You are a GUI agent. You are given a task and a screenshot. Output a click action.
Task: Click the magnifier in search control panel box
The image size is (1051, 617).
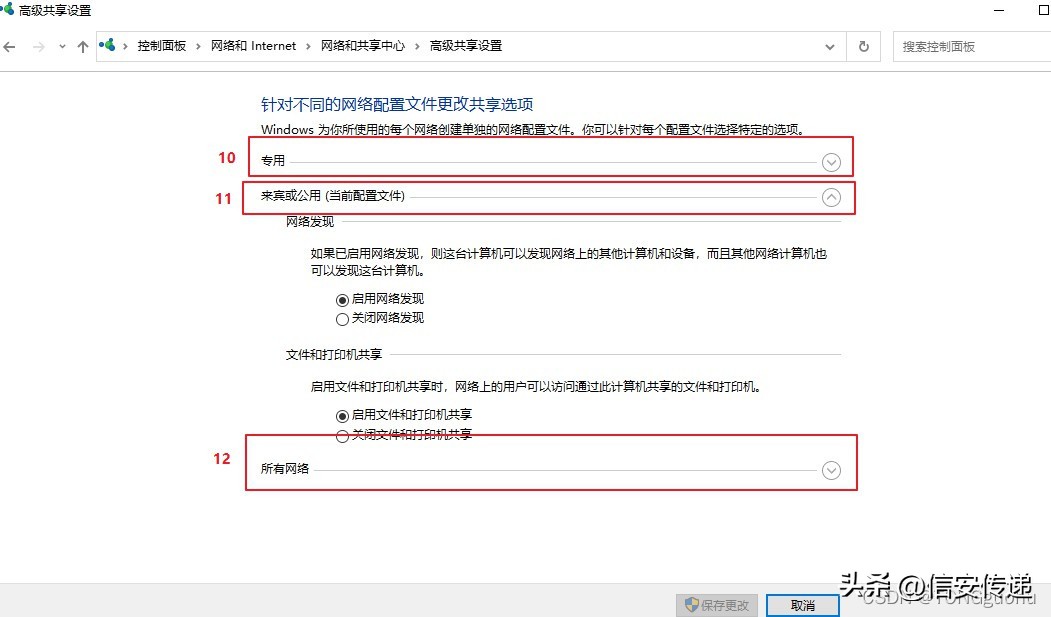pyautogui.click(x=1045, y=46)
